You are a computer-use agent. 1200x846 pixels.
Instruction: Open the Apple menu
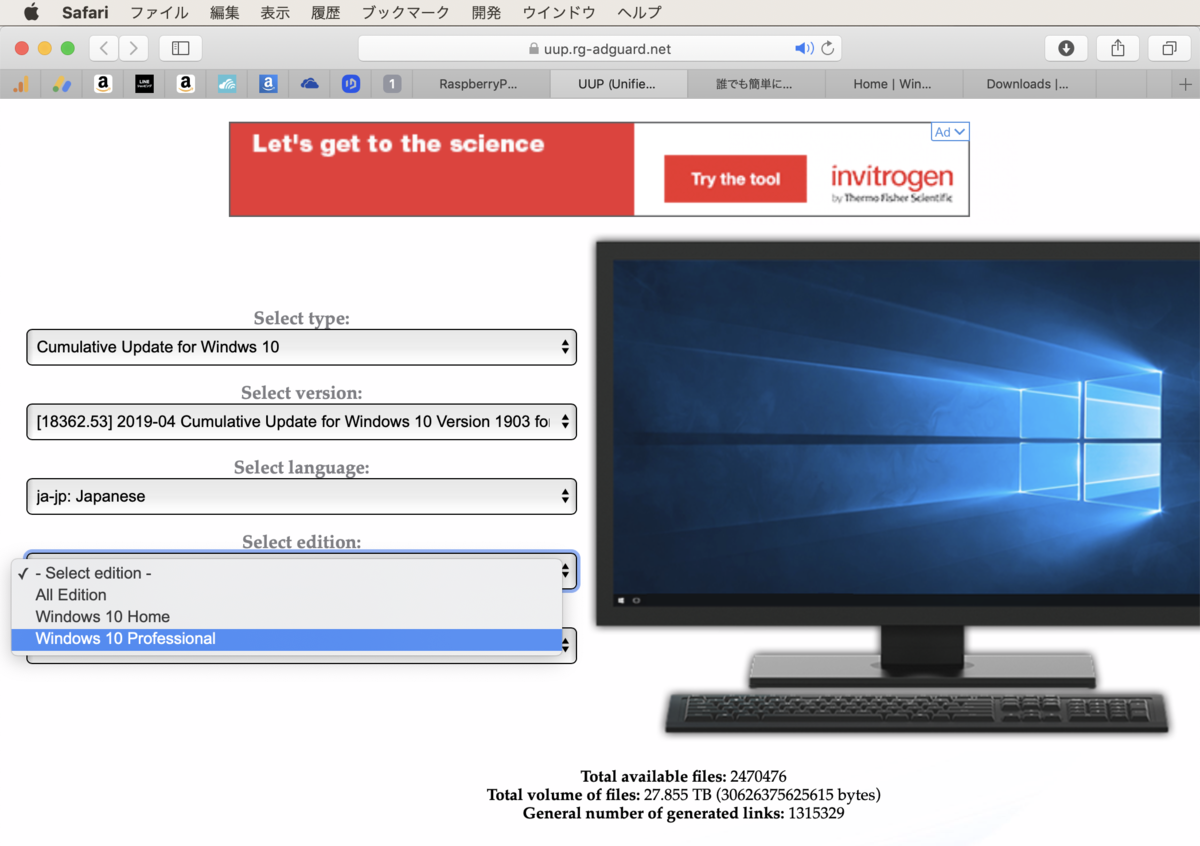tap(30, 13)
